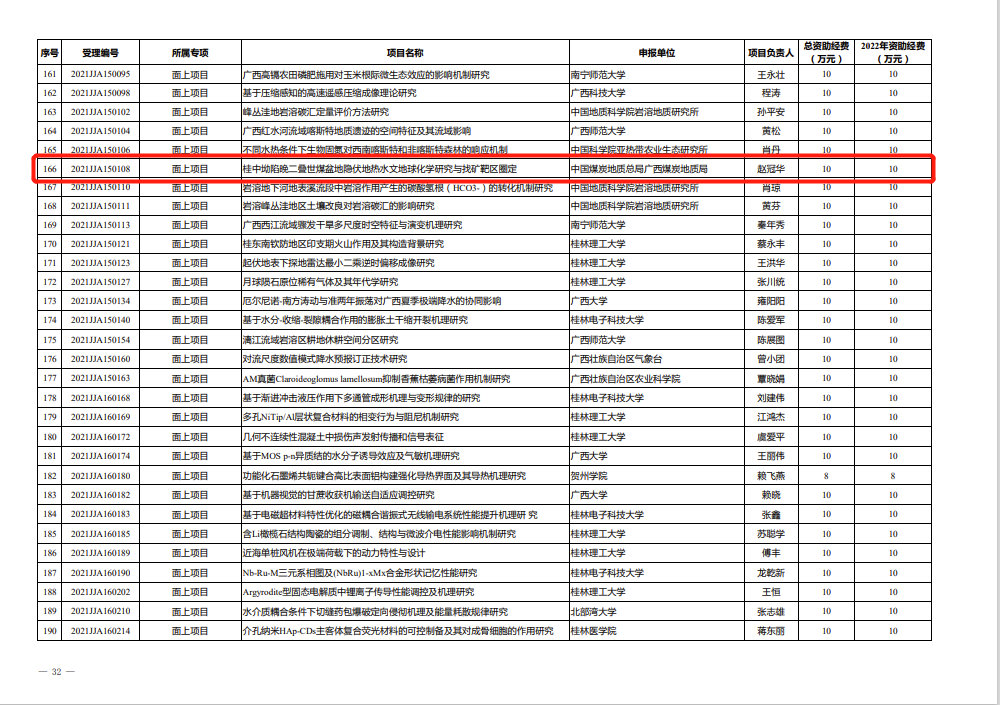1000x705 pixels.
Task: Click project title 基于压缩感知的高速遥感压缩成像理论研究
Action: [x=329, y=93]
